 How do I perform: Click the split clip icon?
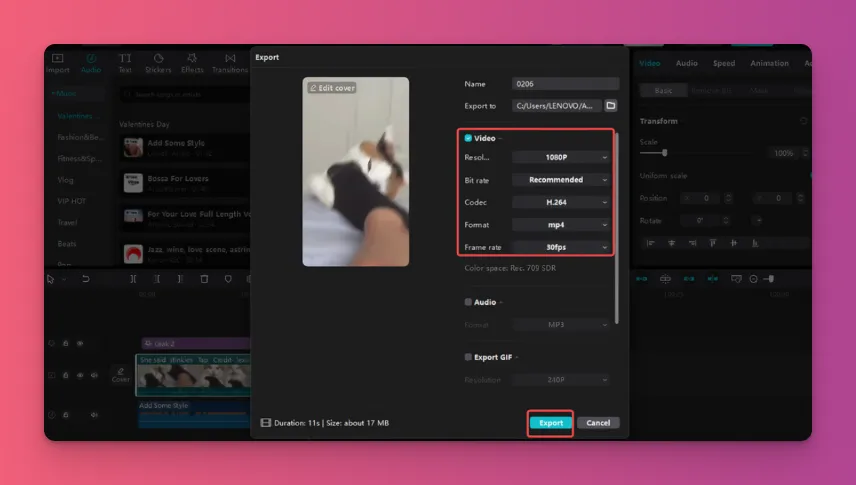coord(133,279)
